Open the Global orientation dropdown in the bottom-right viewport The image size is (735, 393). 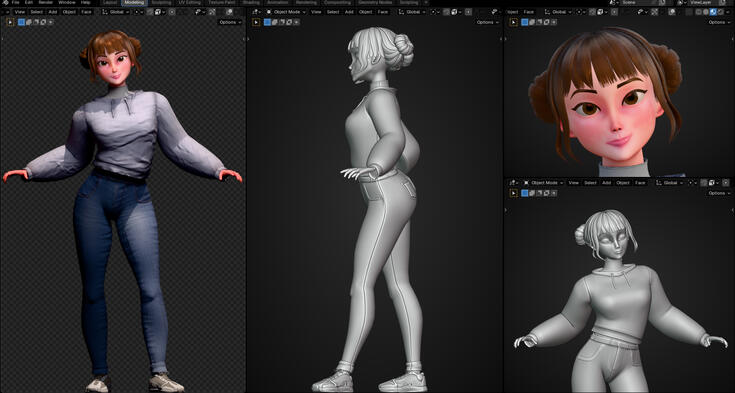coord(670,183)
